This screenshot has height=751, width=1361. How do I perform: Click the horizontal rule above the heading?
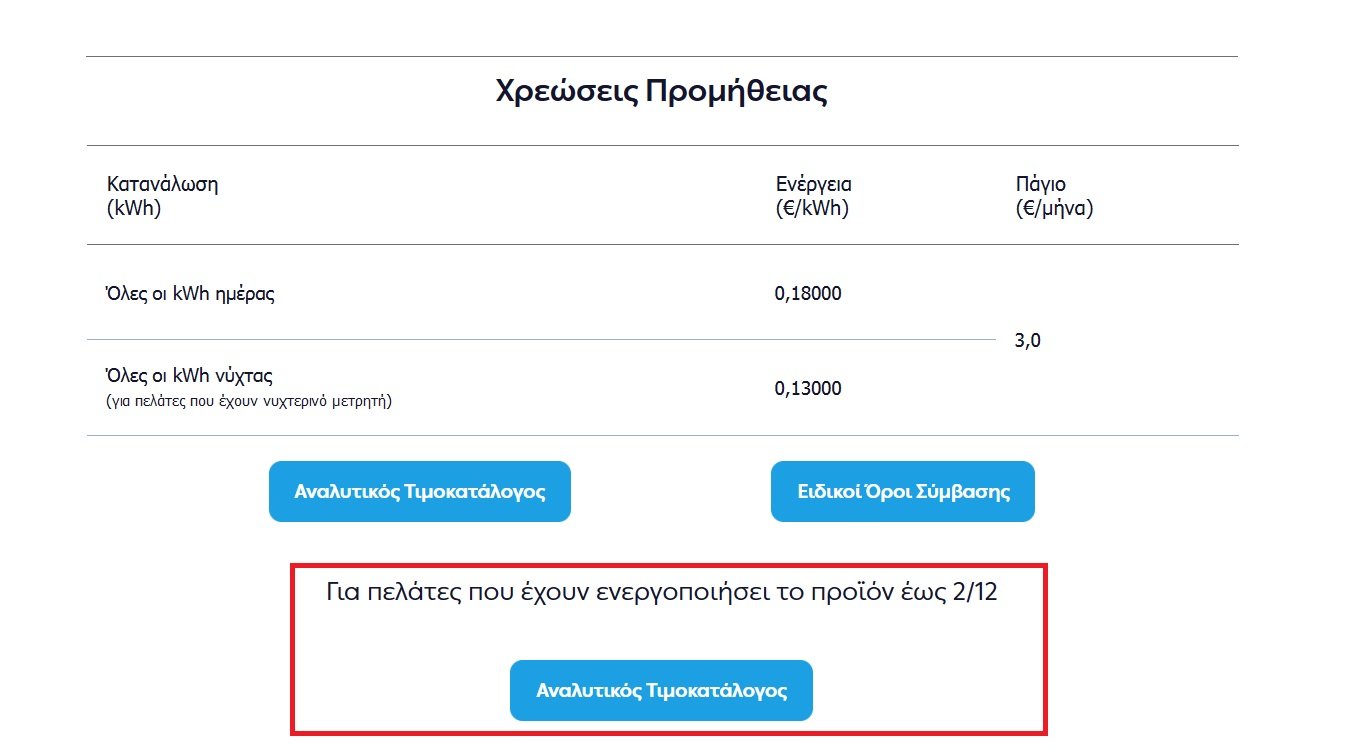click(662, 56)
